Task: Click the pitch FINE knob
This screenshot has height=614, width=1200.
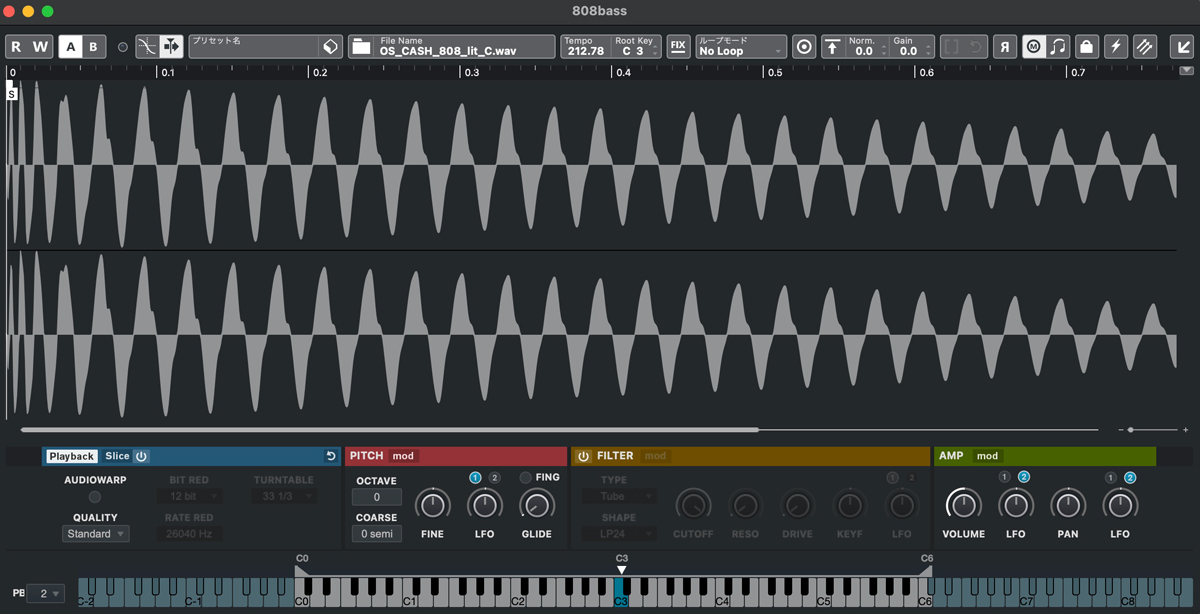Action: click(432, 504)
